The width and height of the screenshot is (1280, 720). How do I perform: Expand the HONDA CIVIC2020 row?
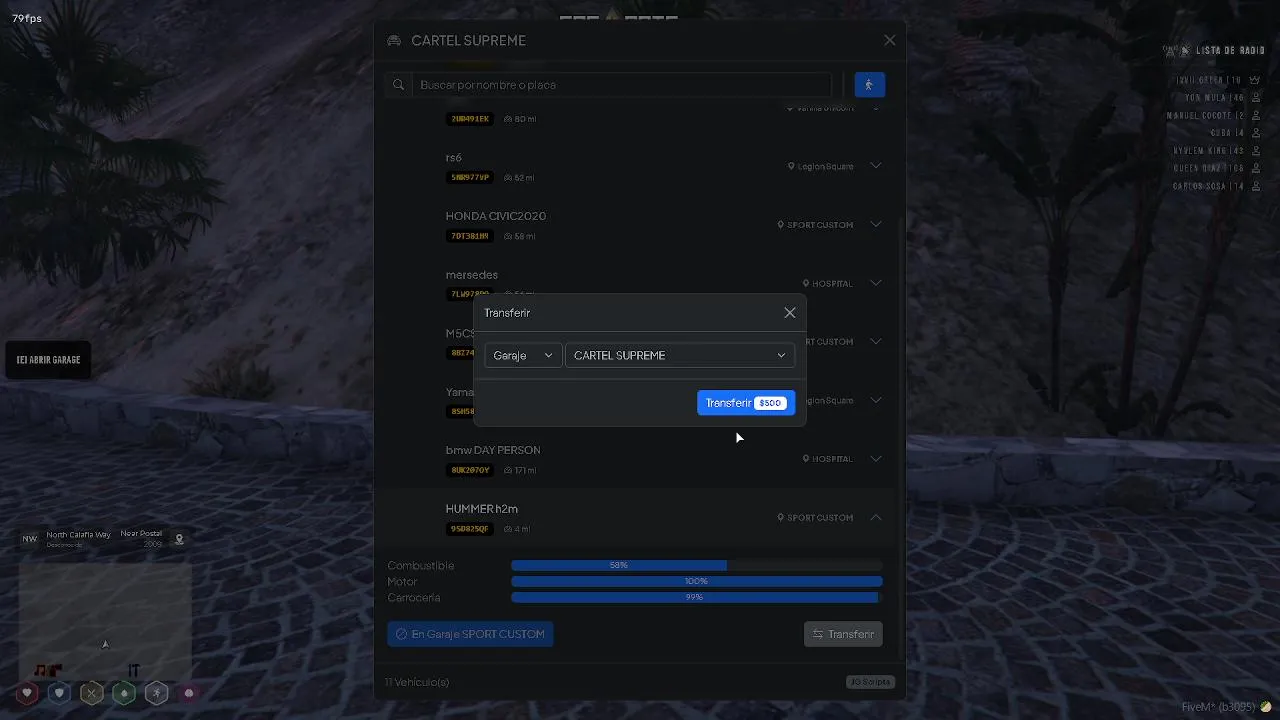point(875,225)
